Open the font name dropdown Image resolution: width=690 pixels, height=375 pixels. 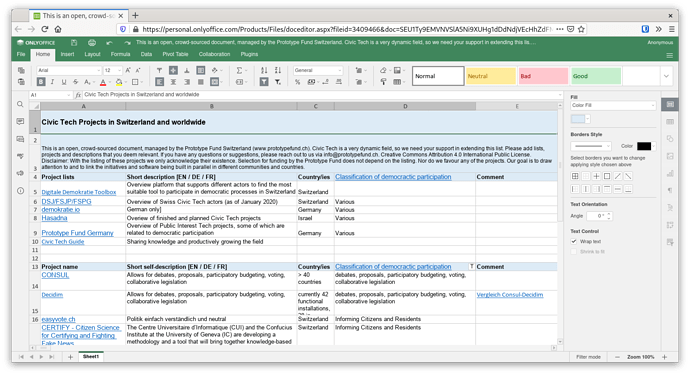[98, 70]
